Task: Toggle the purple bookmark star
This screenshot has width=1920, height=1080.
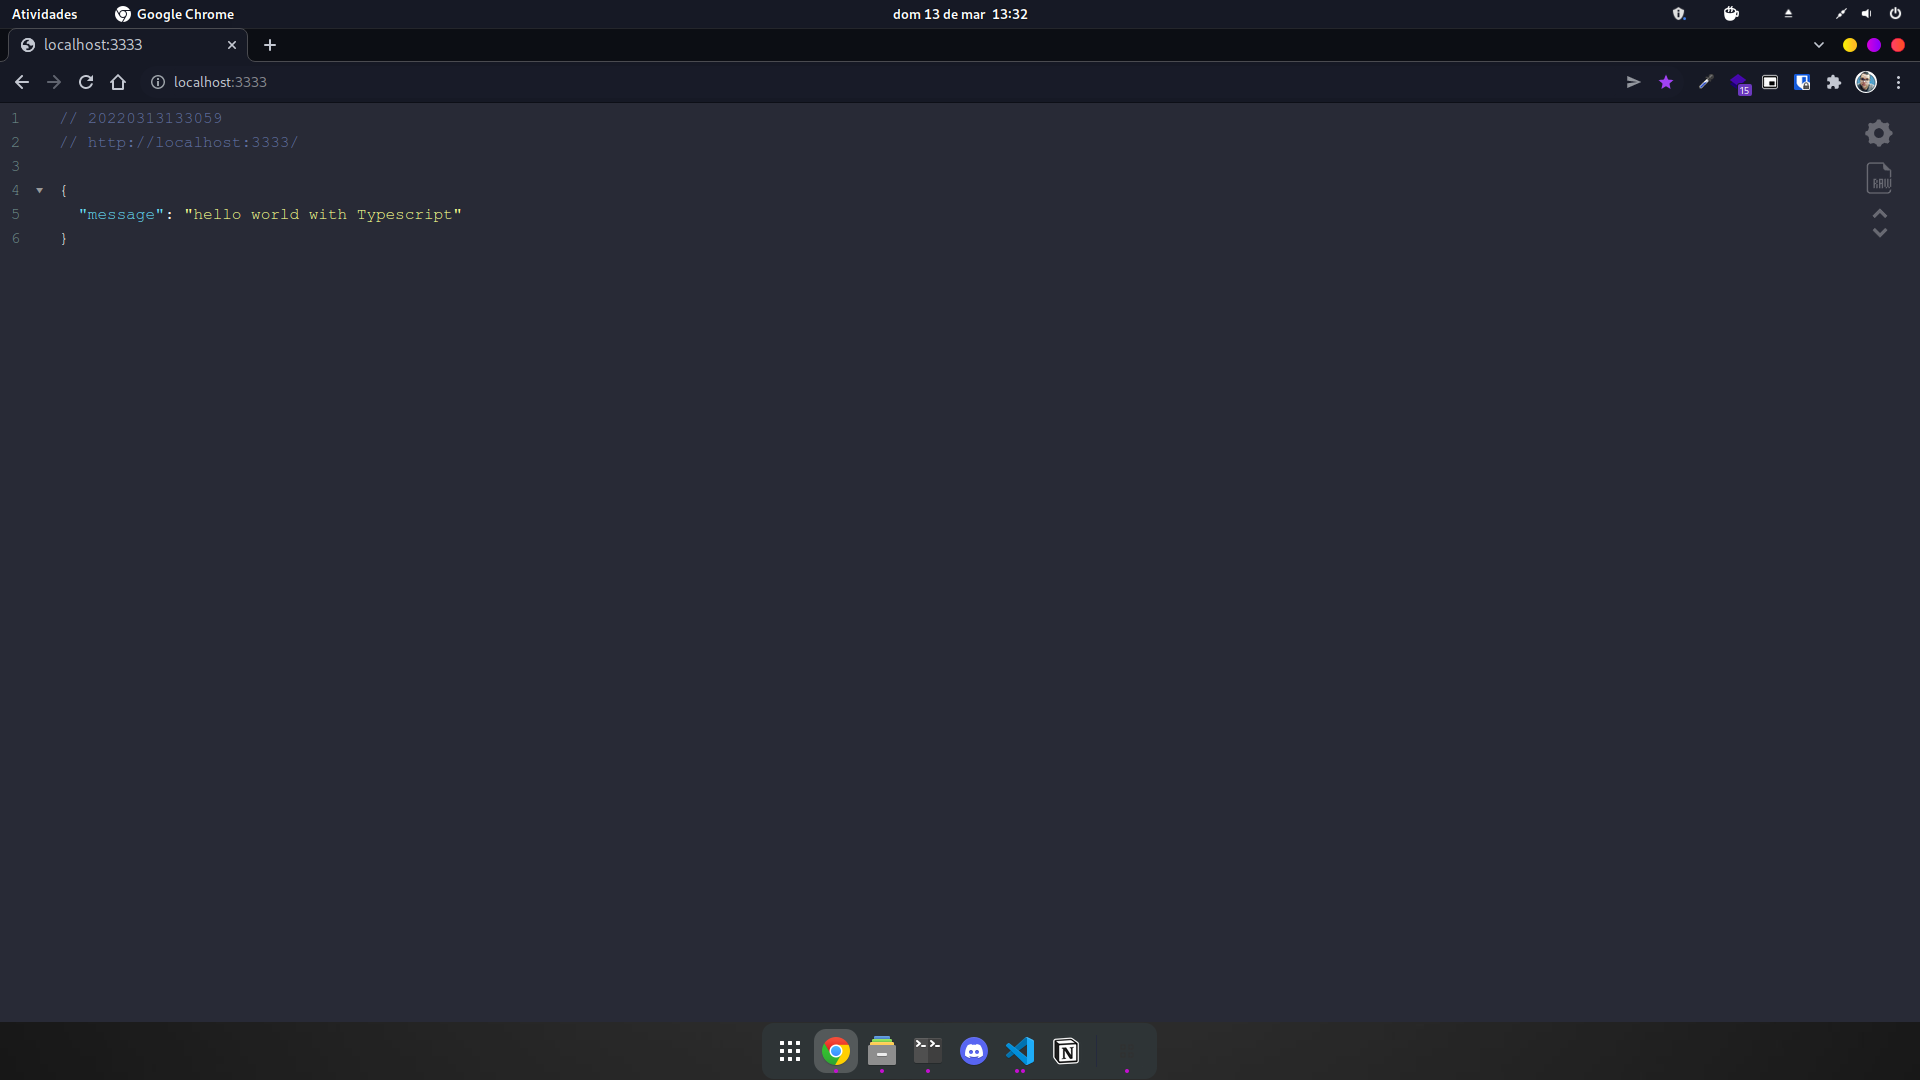Action: [x=1666, y=82]
